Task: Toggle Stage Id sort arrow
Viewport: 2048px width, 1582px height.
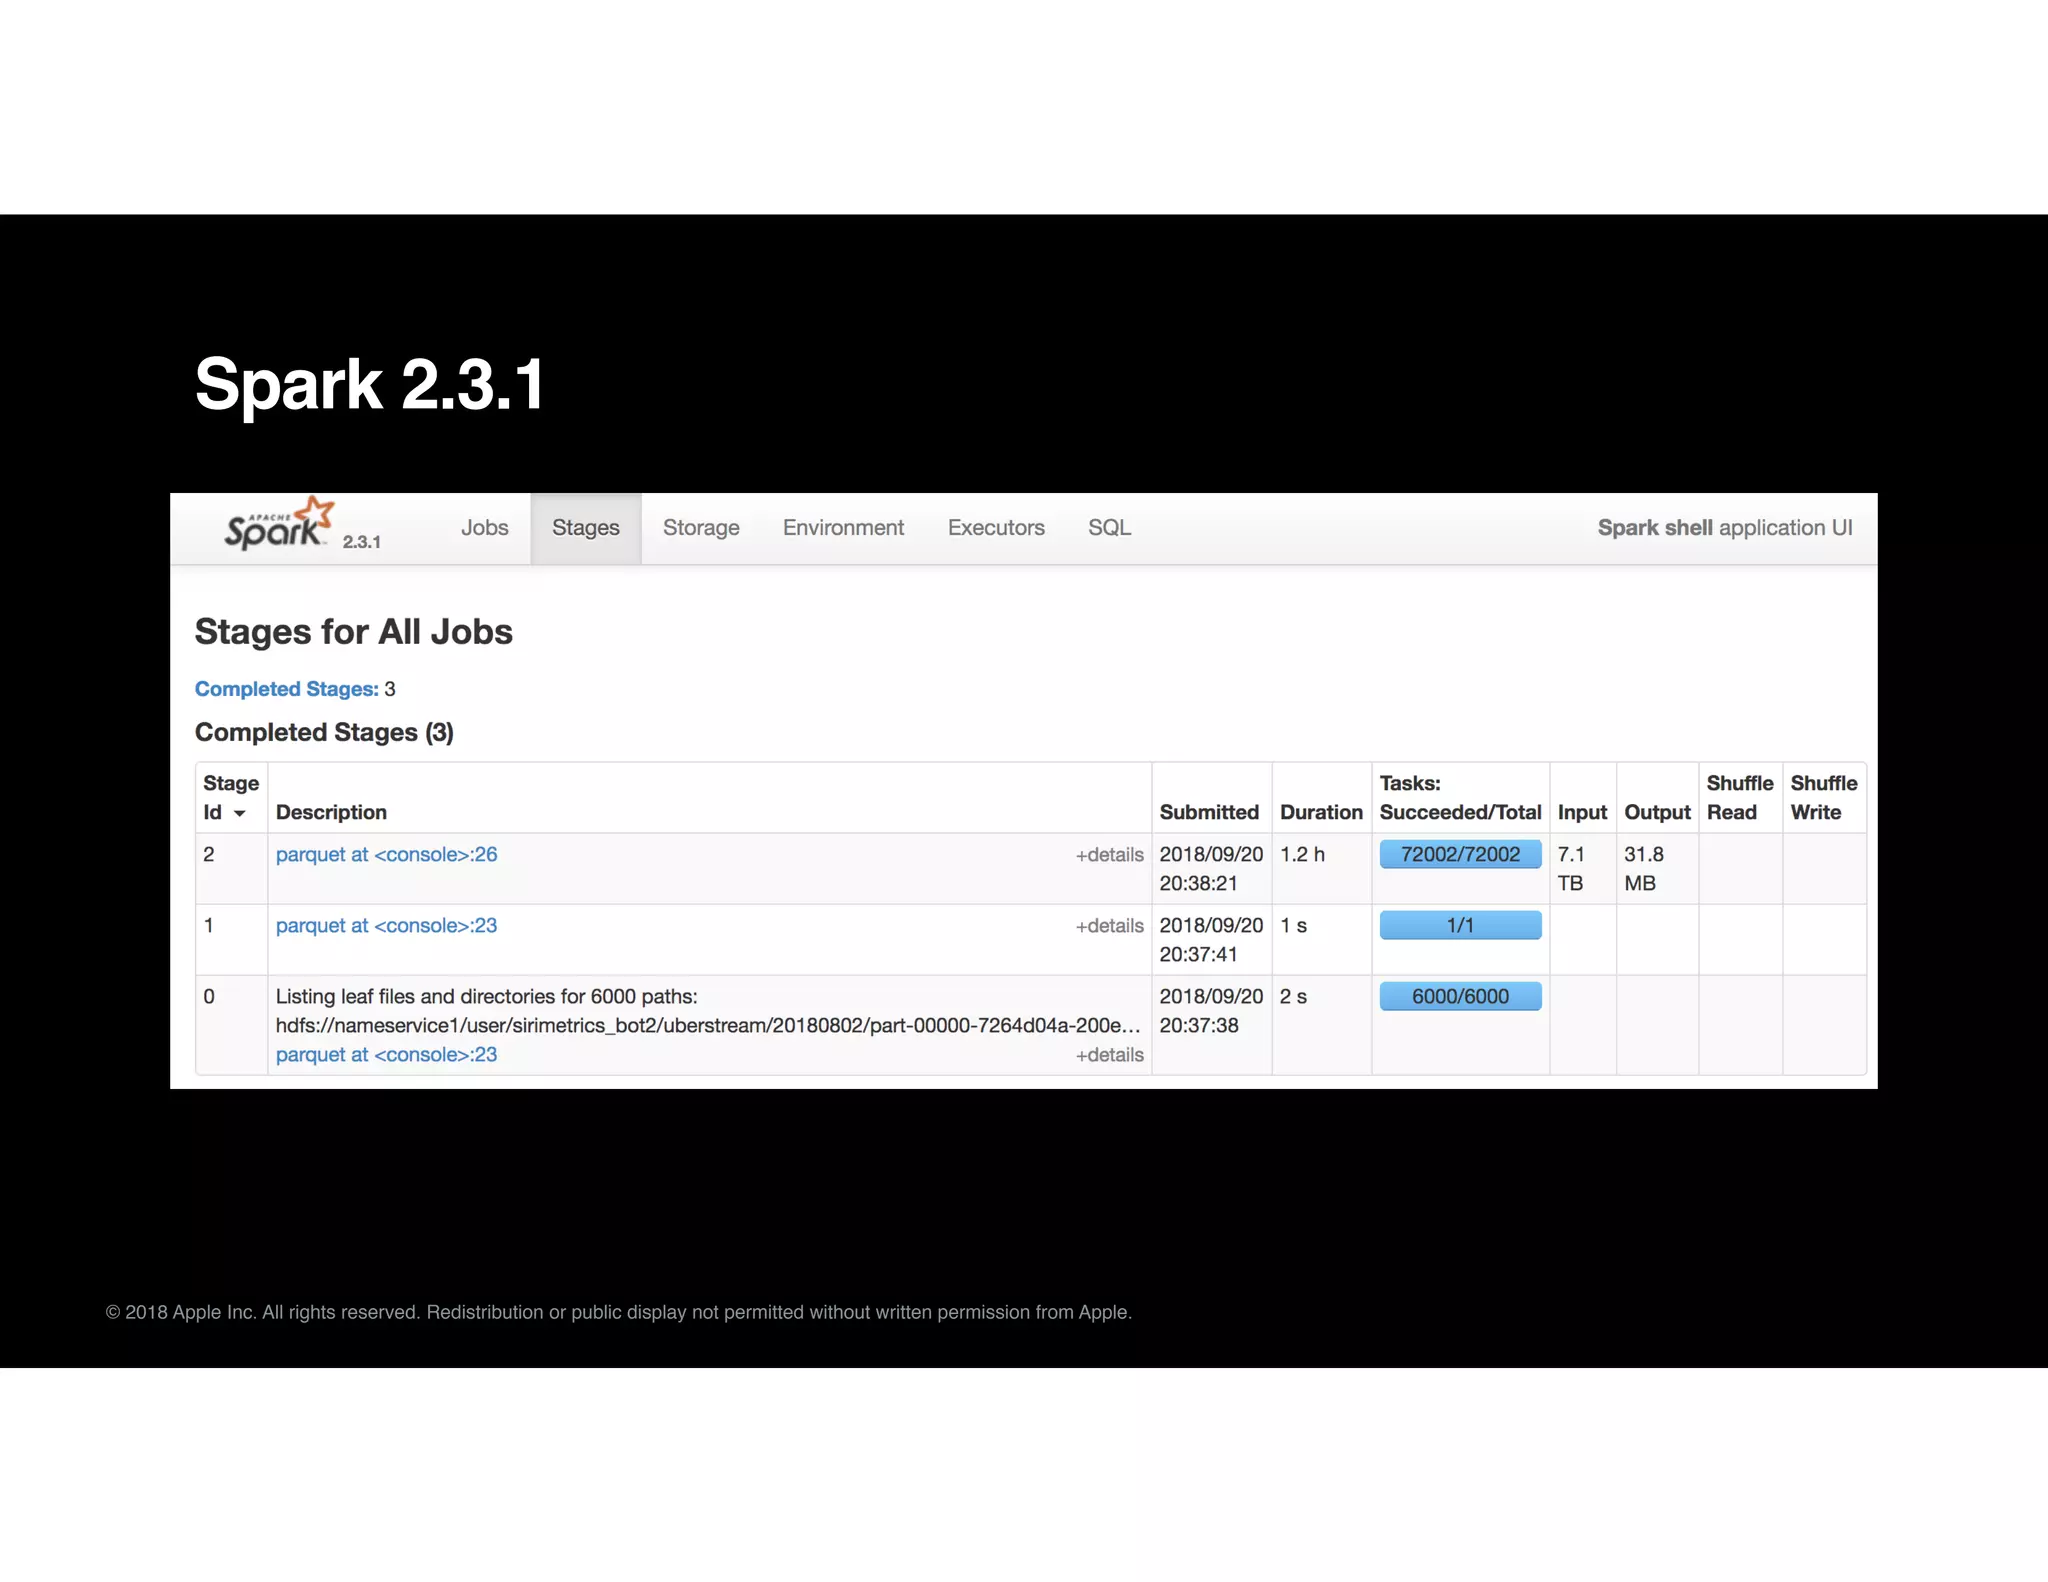Action: tap(240, 814)
